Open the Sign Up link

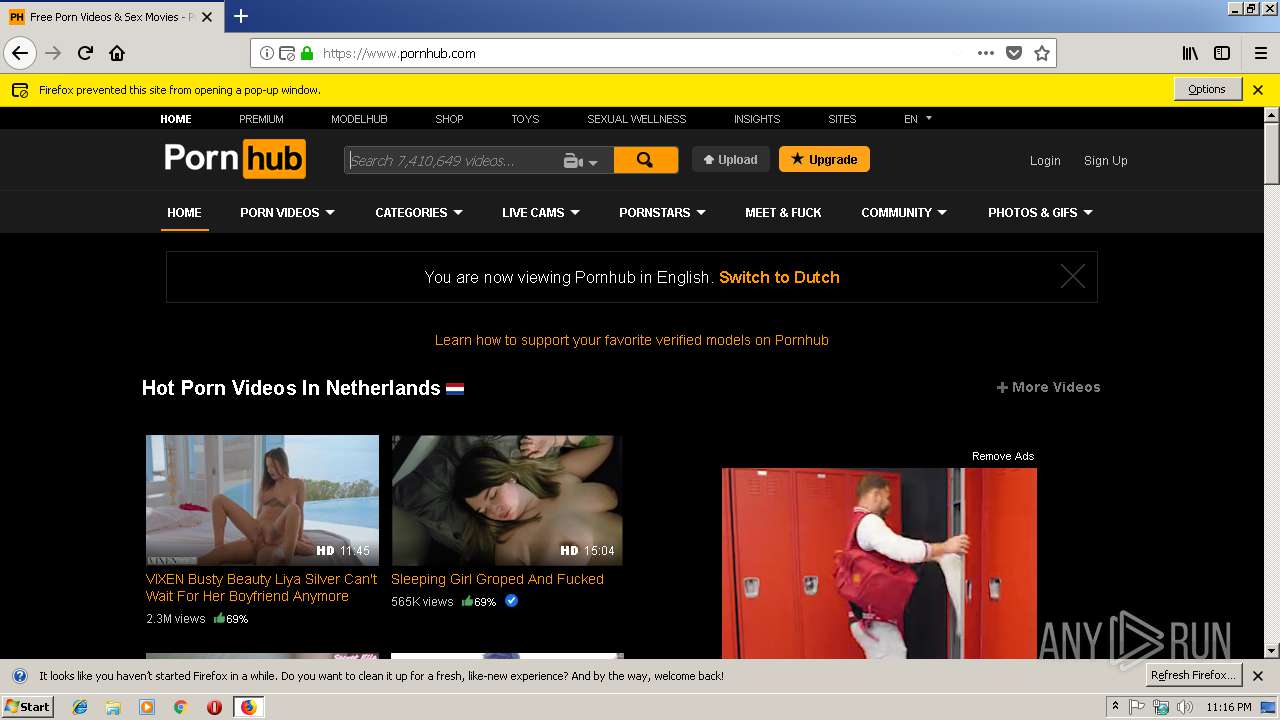click(1105, 160)
